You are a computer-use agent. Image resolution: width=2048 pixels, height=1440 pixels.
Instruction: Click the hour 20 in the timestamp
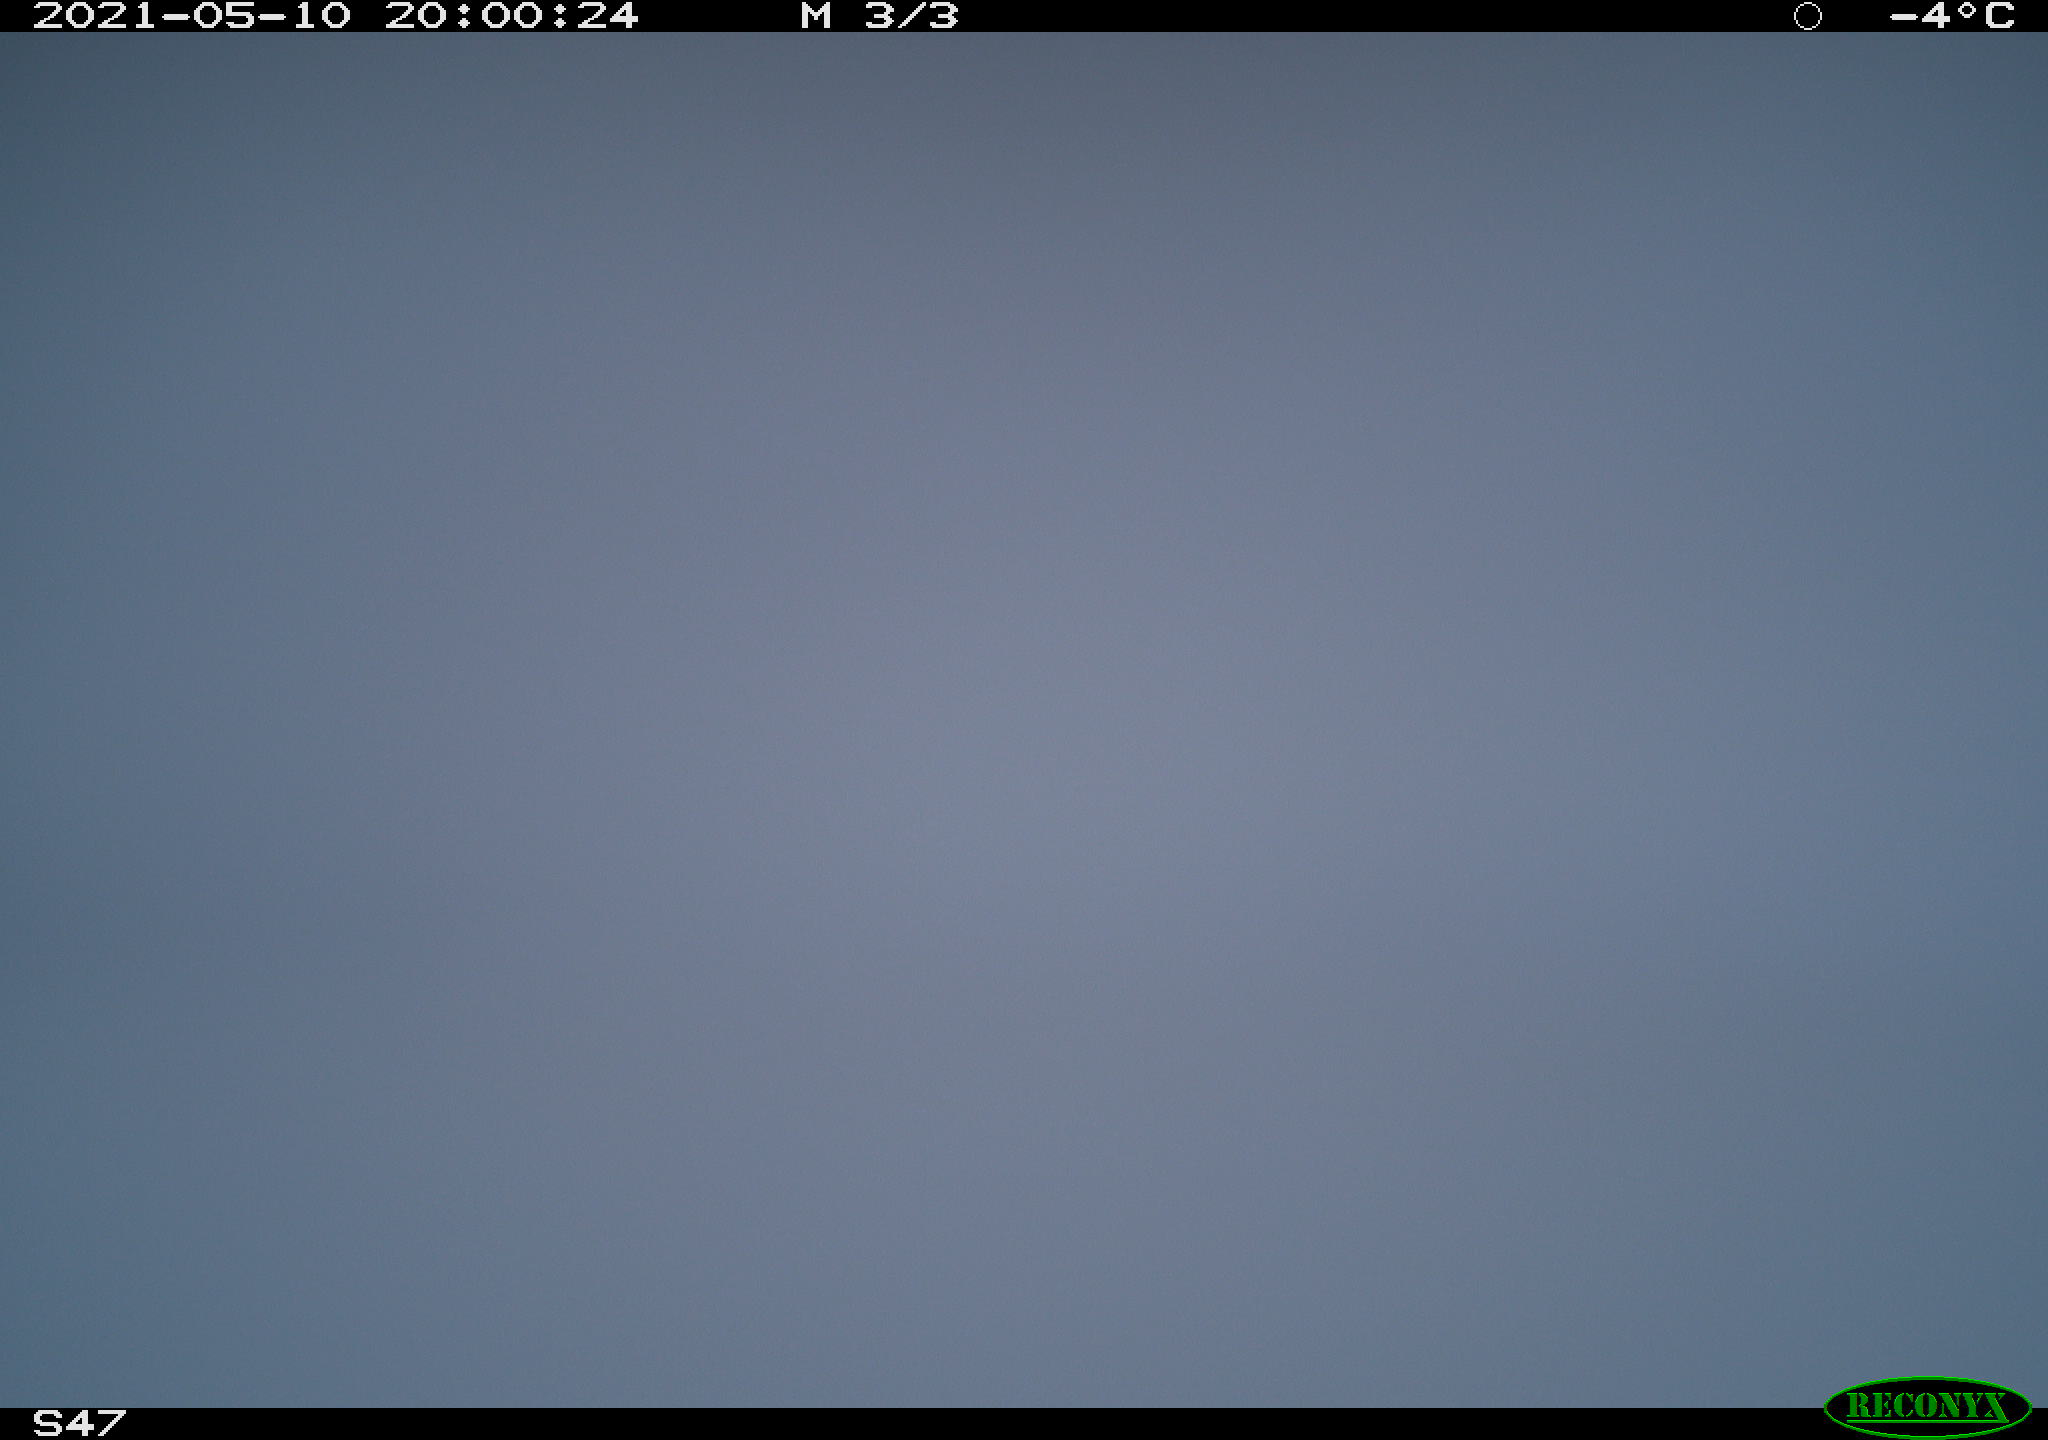(x=416, y=16)
